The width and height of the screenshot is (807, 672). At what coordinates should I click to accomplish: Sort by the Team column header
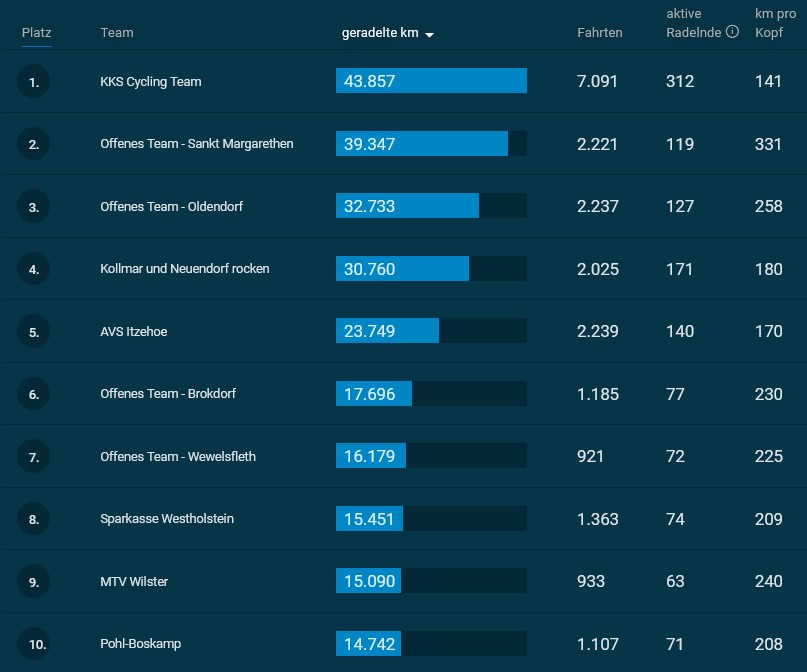[x=117, y=32]
